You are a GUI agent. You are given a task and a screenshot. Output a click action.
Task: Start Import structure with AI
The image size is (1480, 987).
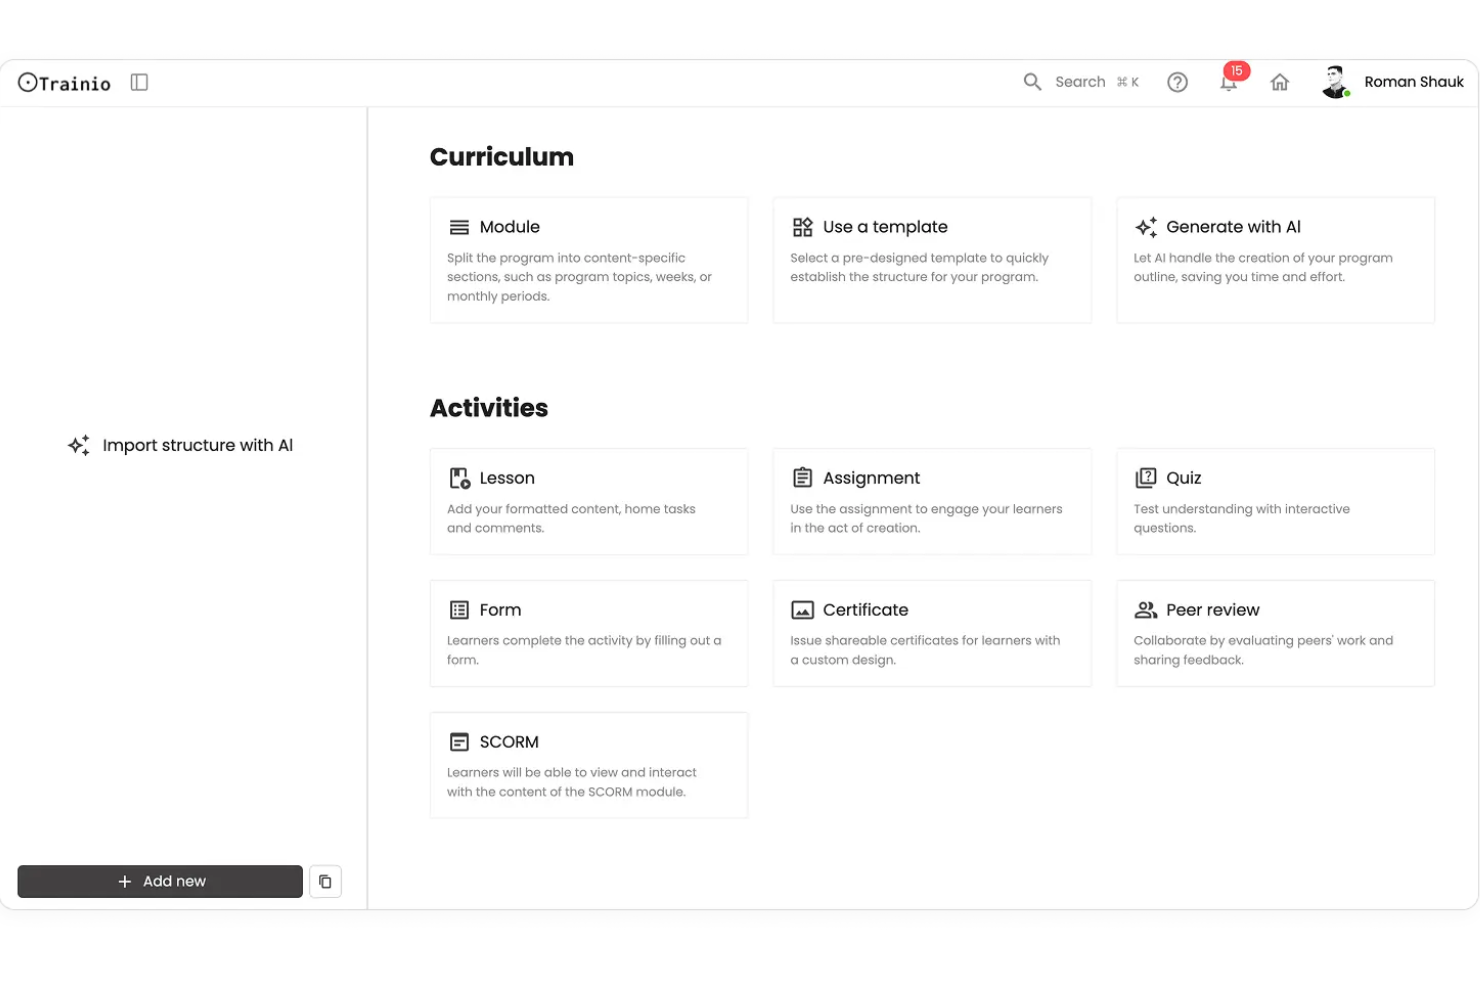tap(180, 445)
